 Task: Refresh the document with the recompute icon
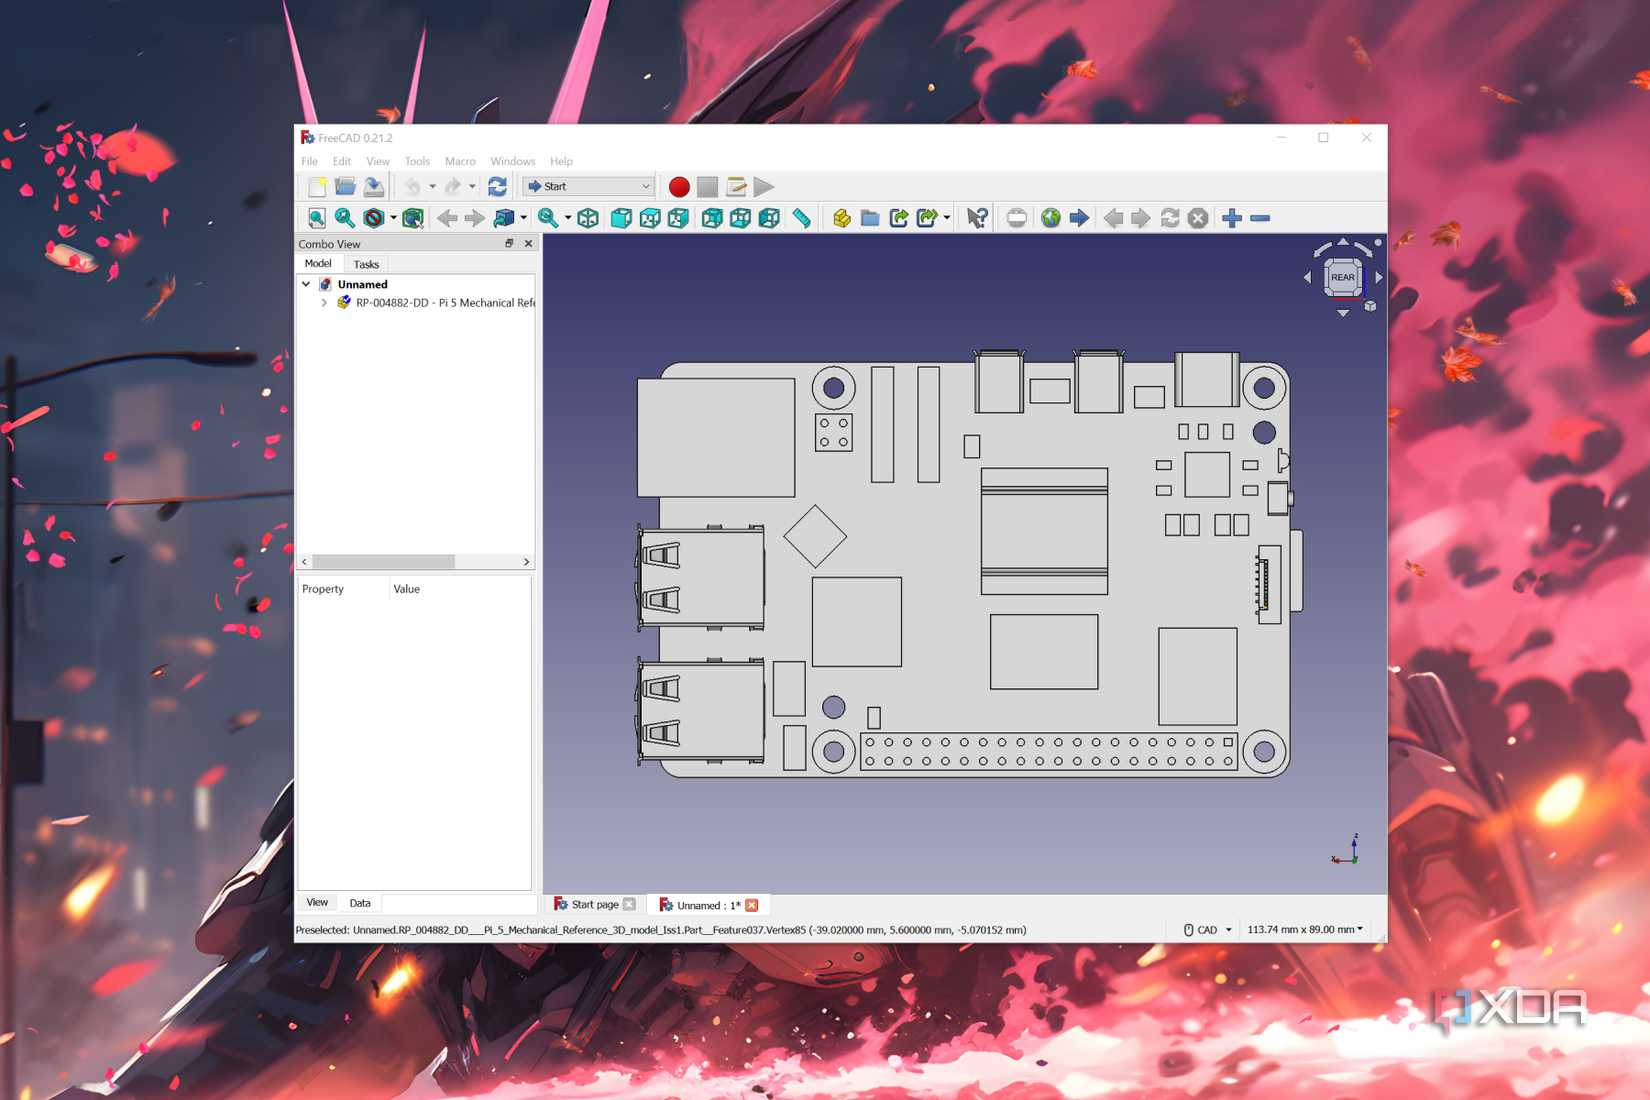[497, 187]
